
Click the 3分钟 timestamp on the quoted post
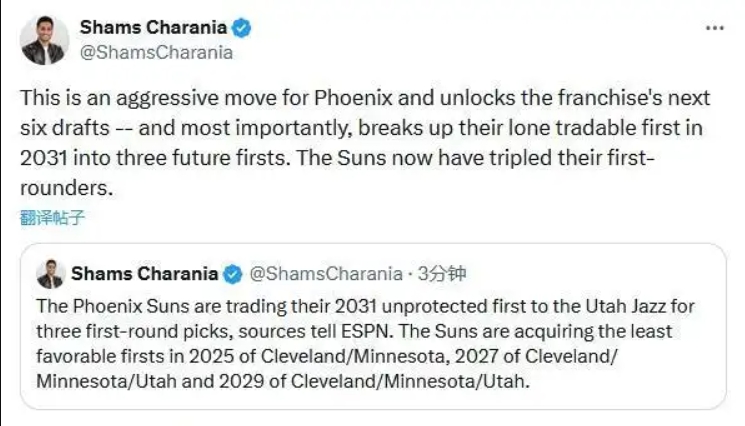(x=441, y=274)
